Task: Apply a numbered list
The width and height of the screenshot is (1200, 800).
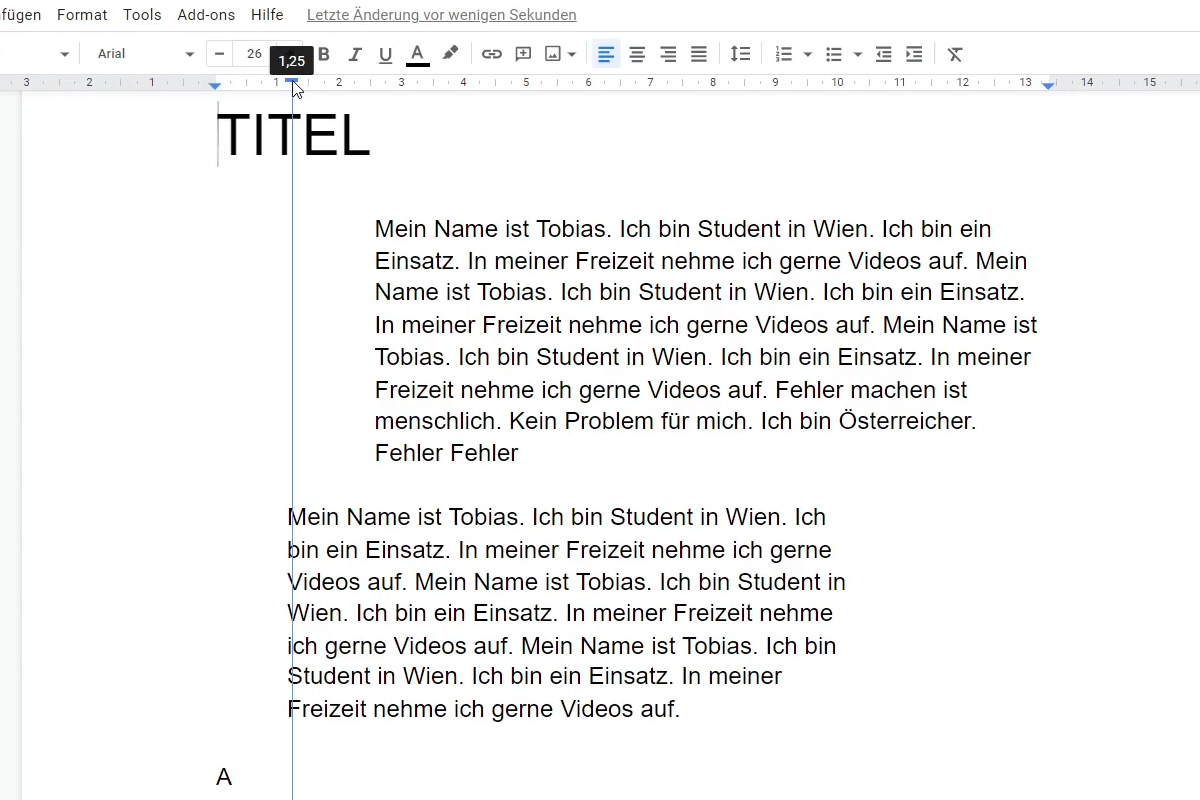Action: tap(784, 54)
